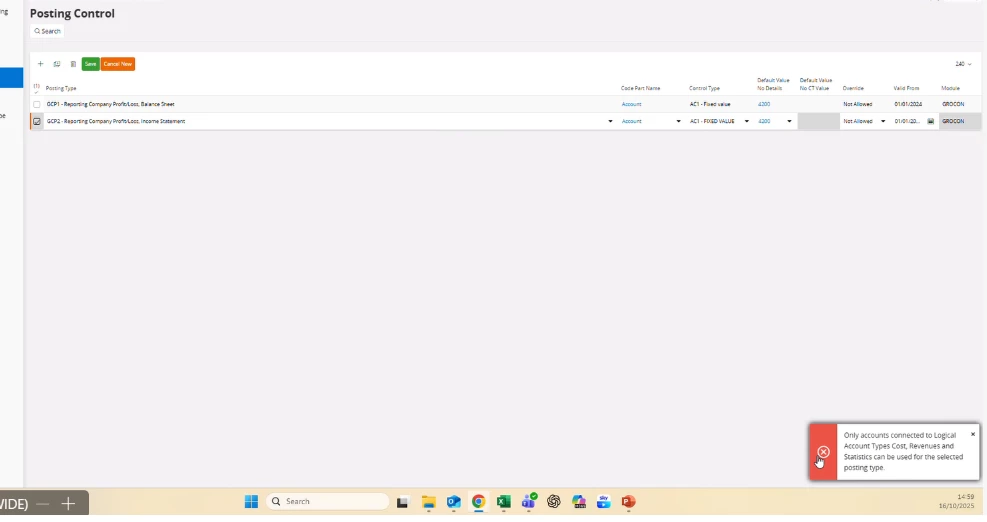Change the page size 240 dropdown
The image size is (987, 522).
pyautogui.click(x=963, y=64)
